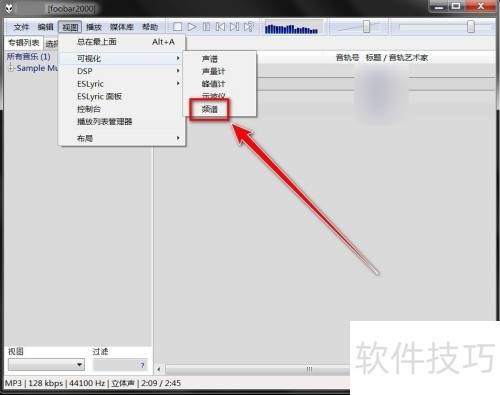Click the Previous track toolbar button

[x=220, y=27]
